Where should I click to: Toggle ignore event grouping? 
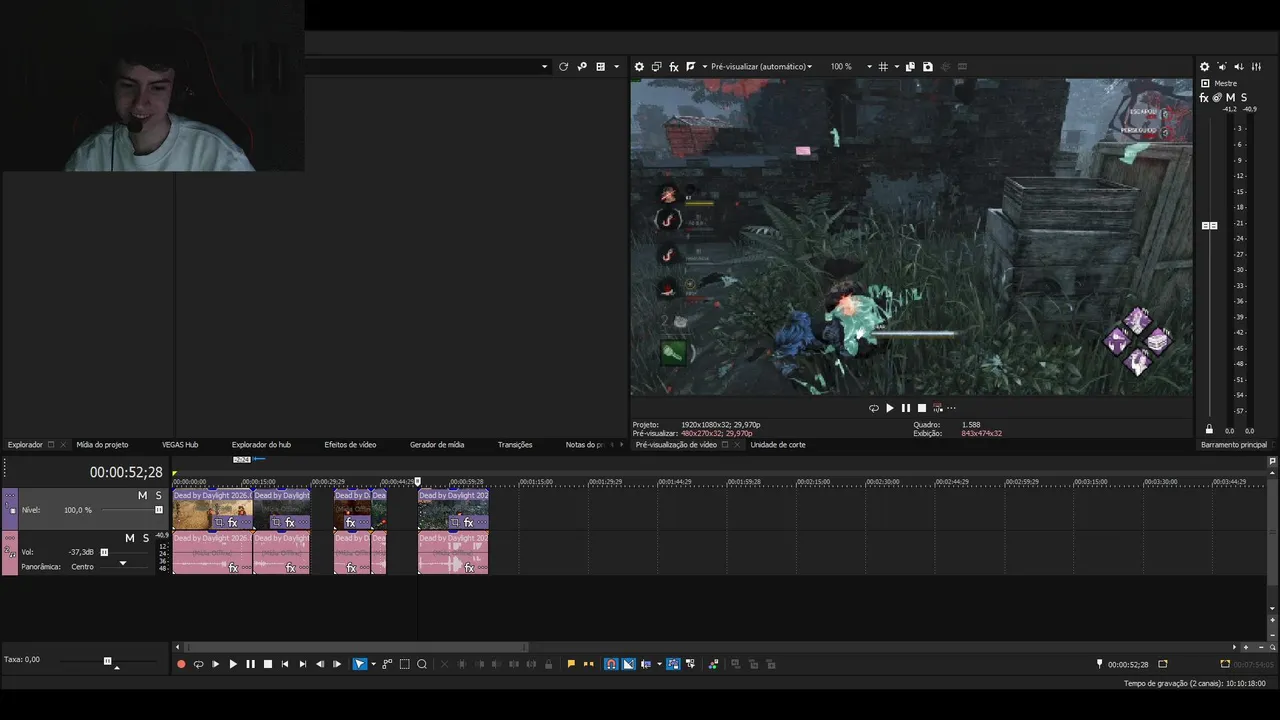pos(690,664)
